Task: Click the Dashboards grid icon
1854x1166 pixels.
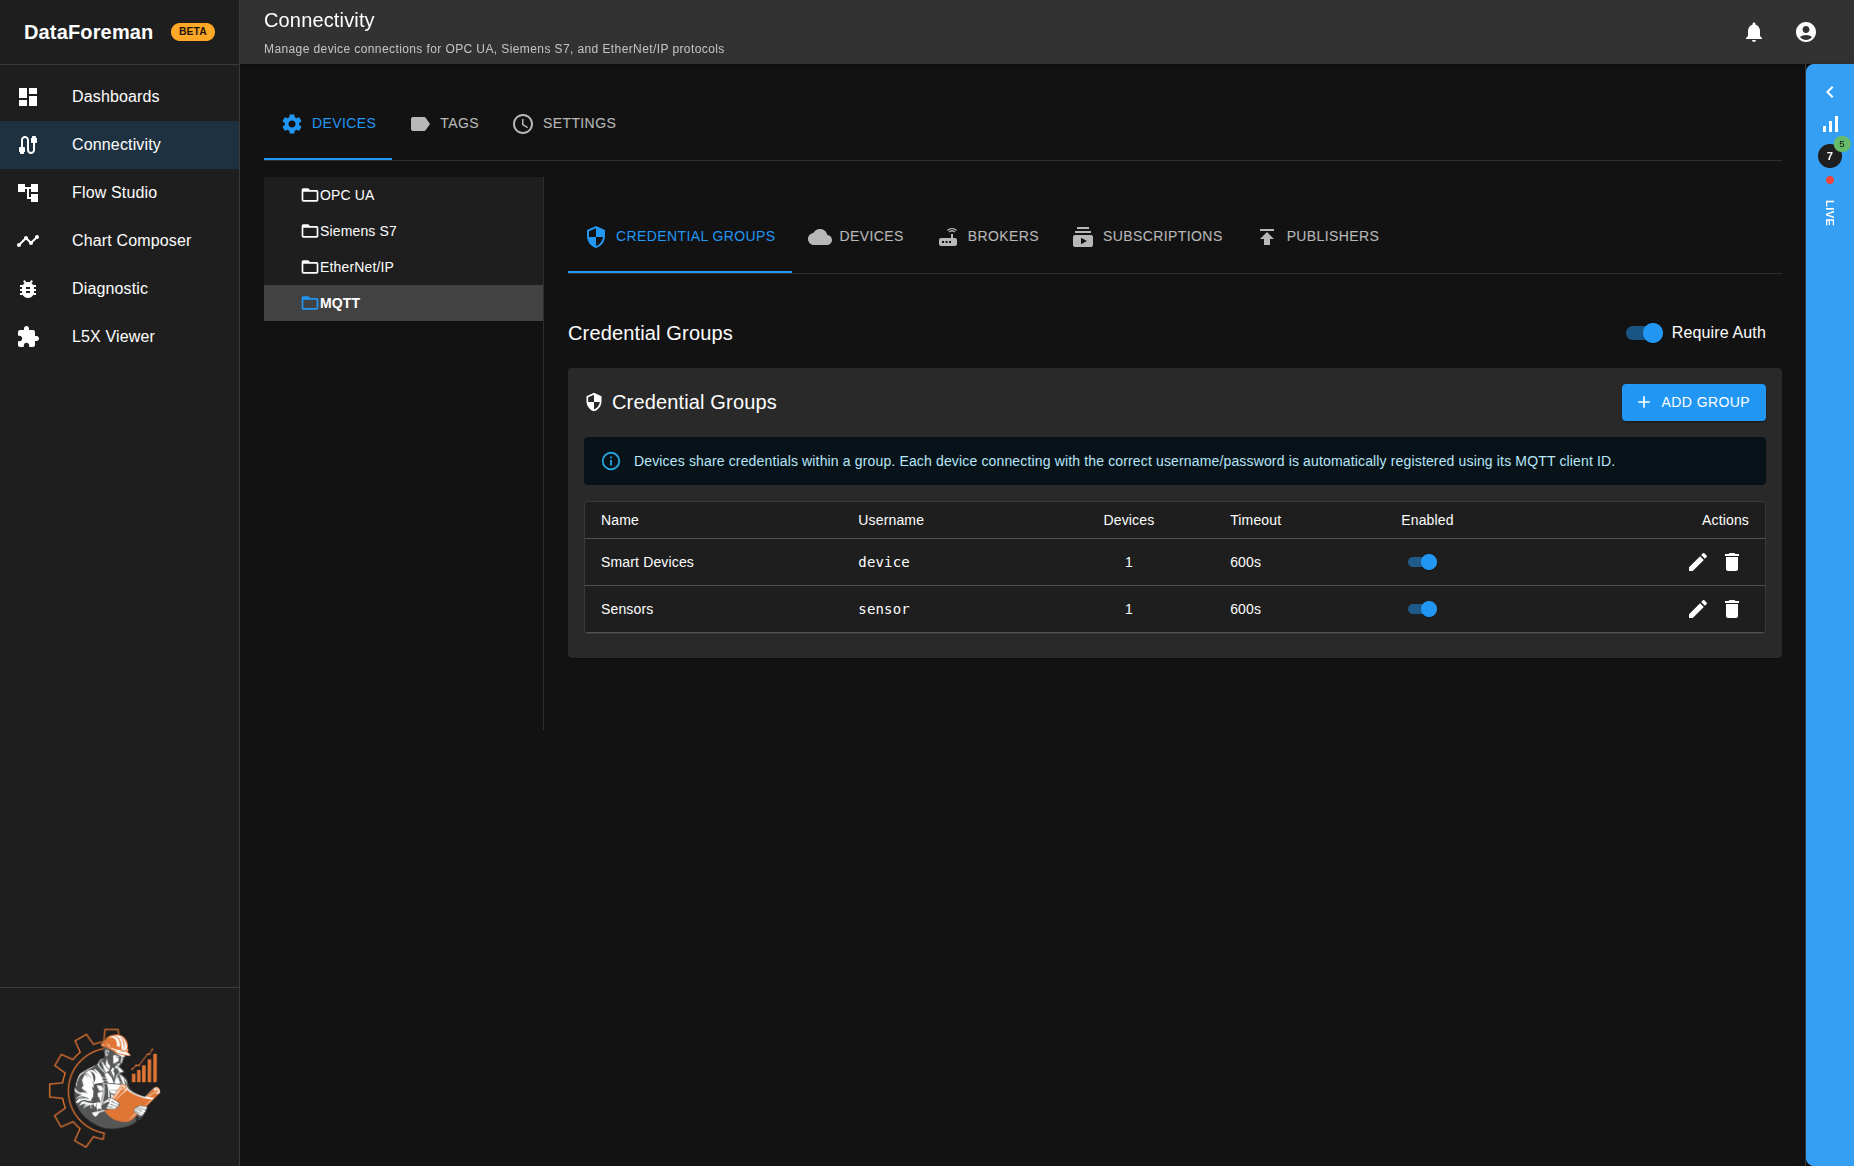Action: click(28, 96)
